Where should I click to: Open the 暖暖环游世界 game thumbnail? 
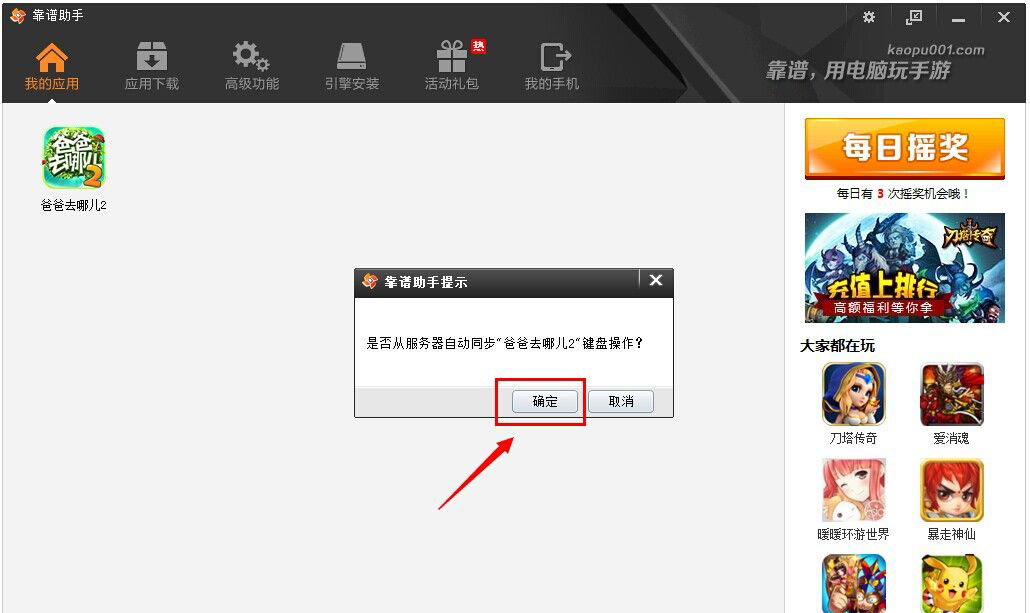coord(853,490)
